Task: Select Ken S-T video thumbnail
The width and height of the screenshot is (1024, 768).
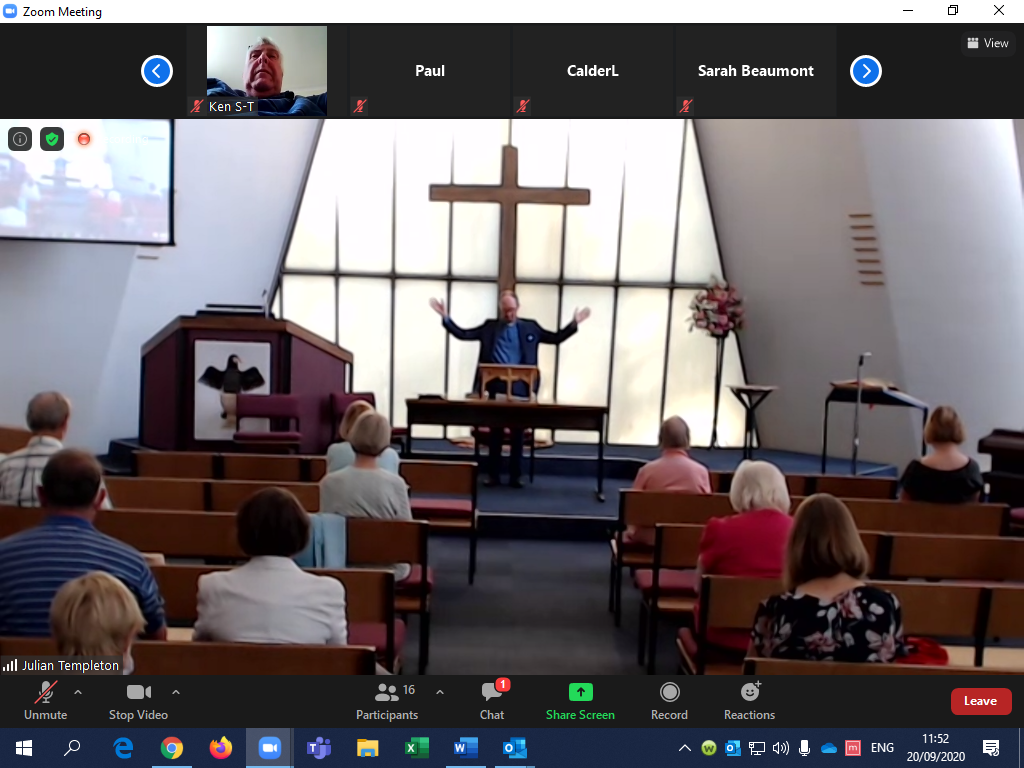Action: pos(266,70)
